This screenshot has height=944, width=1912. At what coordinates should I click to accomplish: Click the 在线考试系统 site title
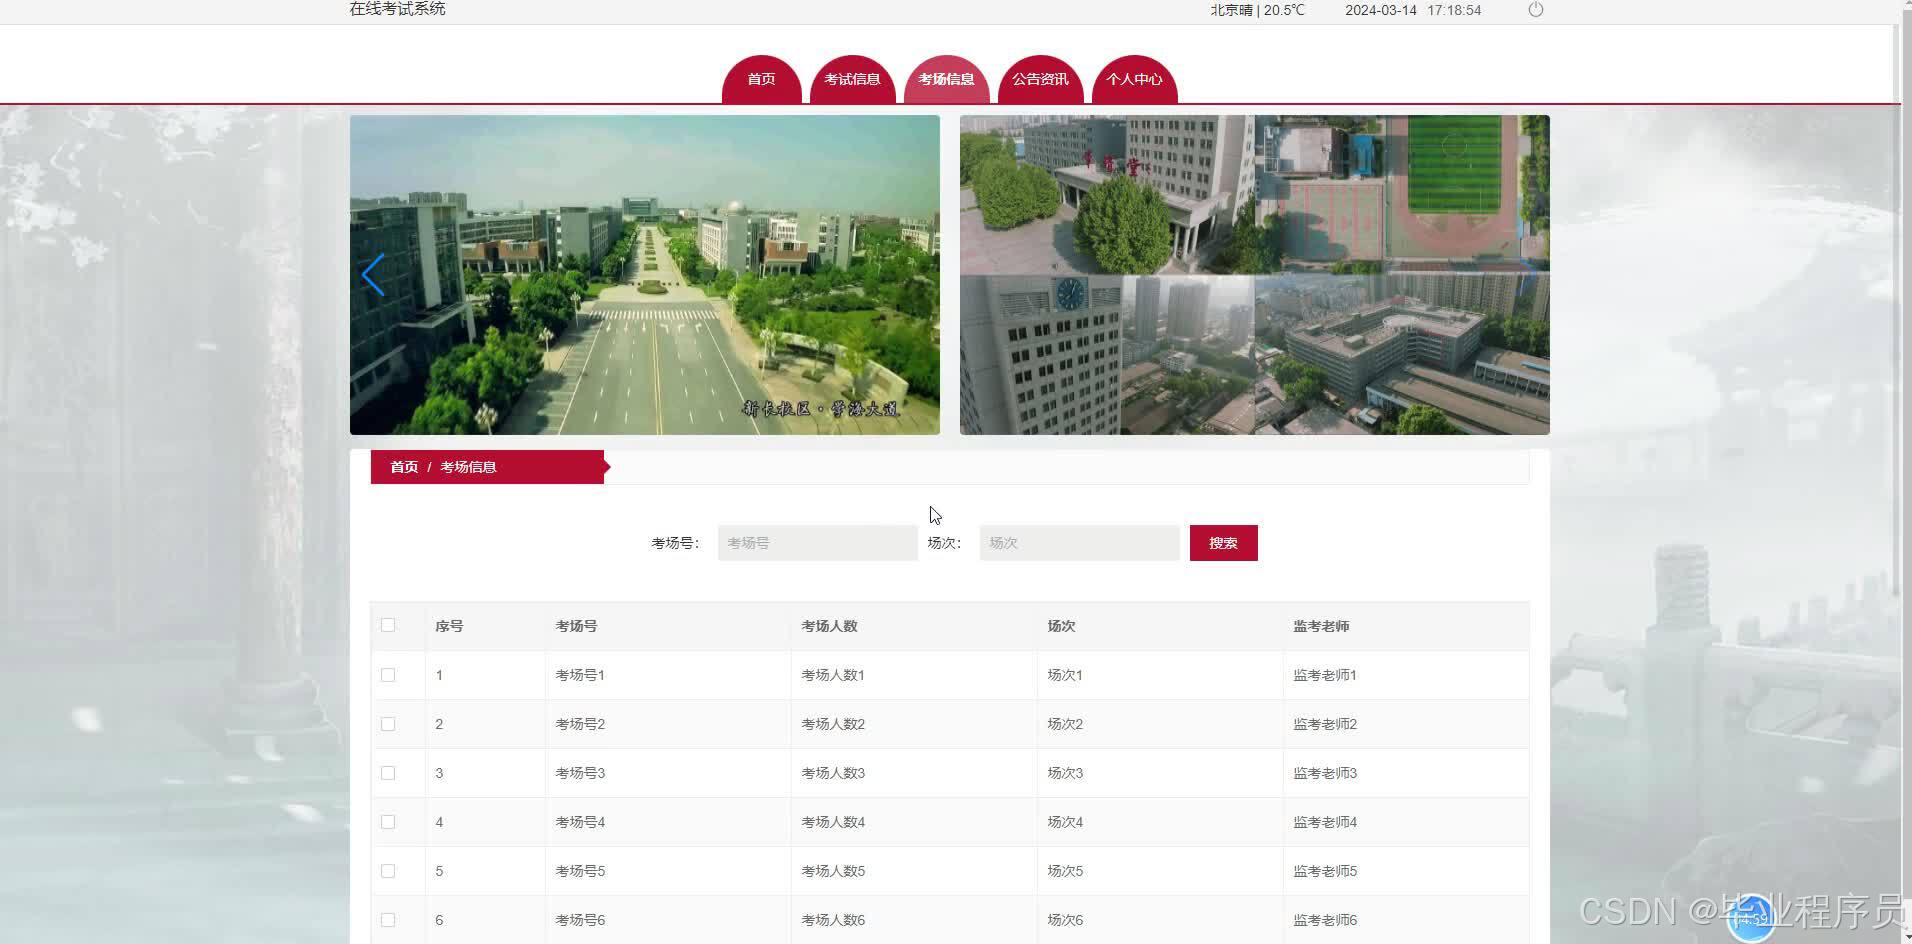397,9
